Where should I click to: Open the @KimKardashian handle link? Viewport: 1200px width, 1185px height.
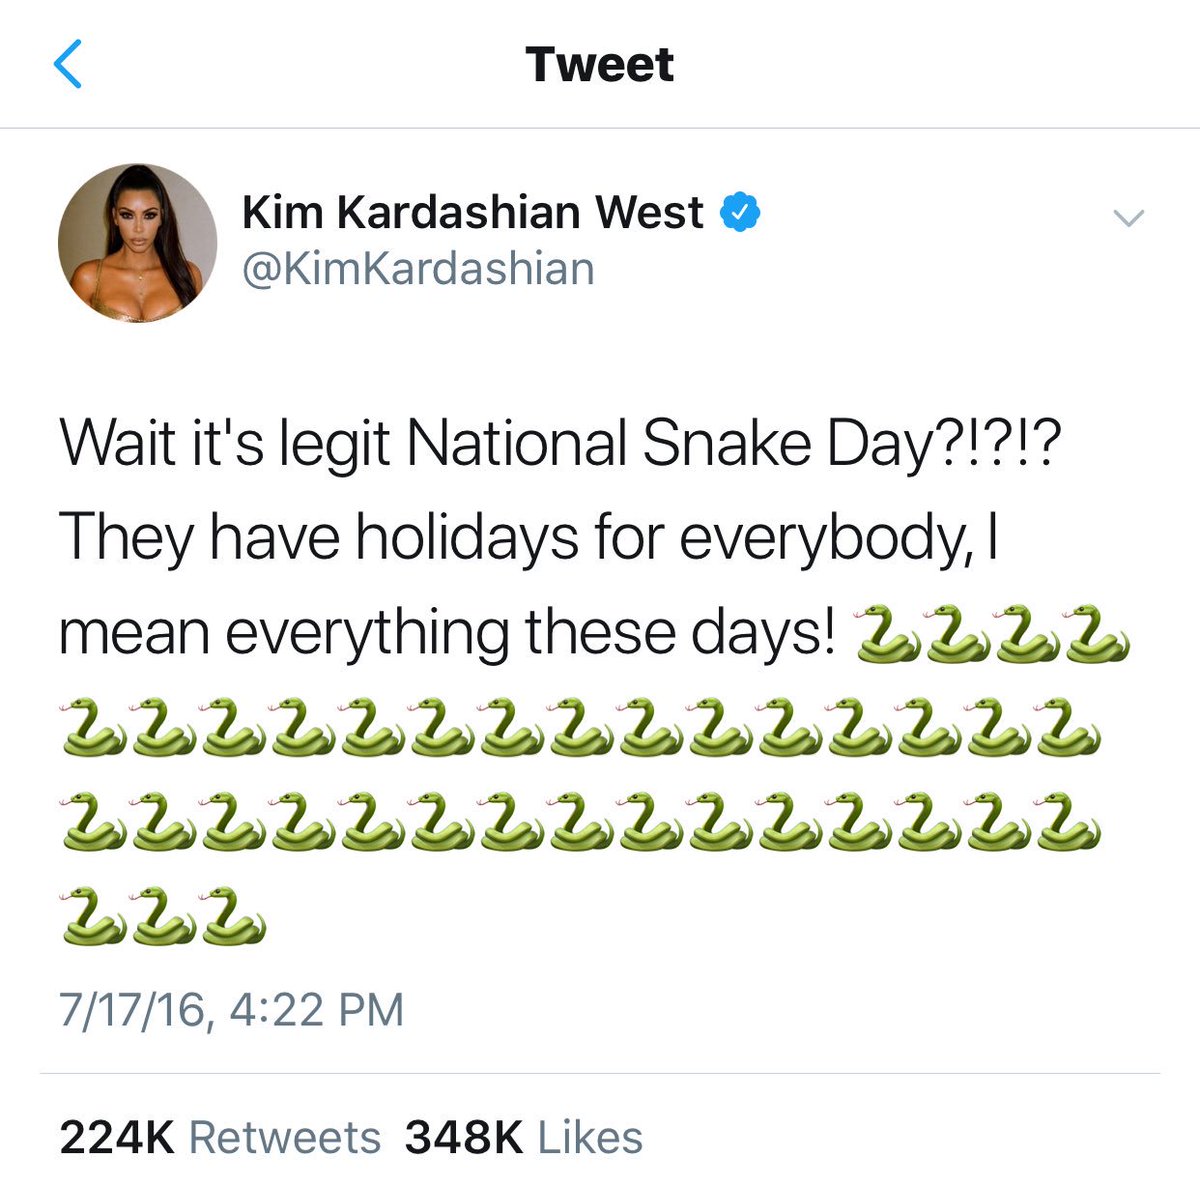click(418, 269)
